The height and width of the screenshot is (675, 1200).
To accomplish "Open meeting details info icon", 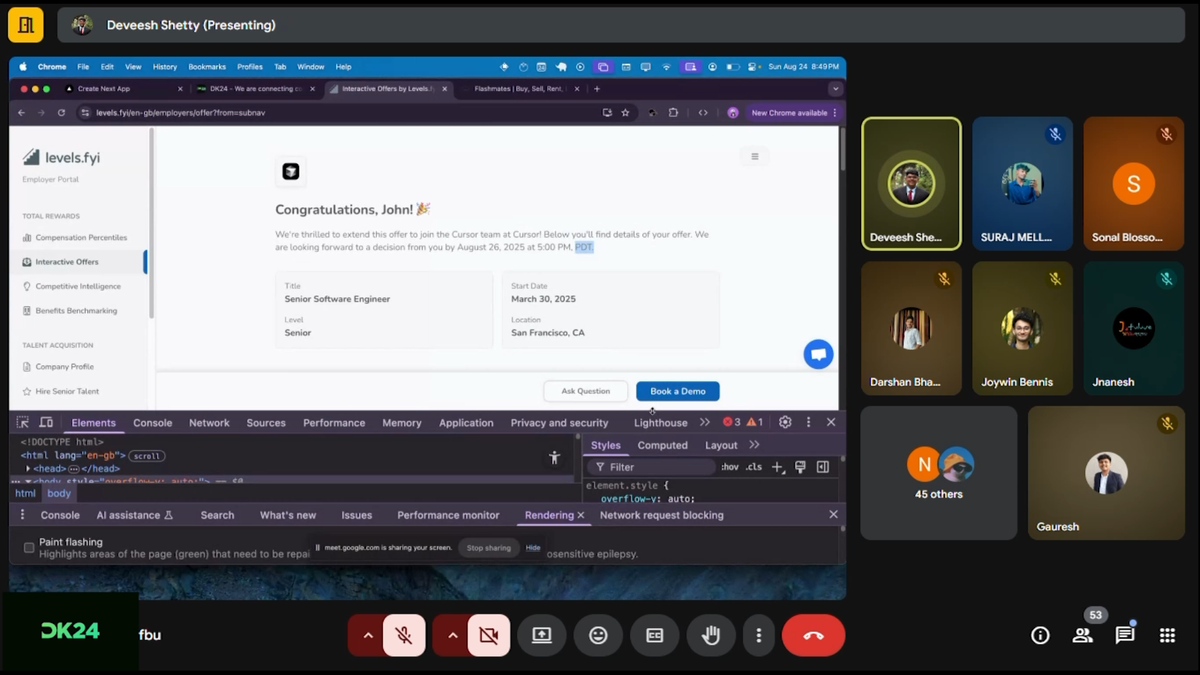I will tap(1040, 635).
